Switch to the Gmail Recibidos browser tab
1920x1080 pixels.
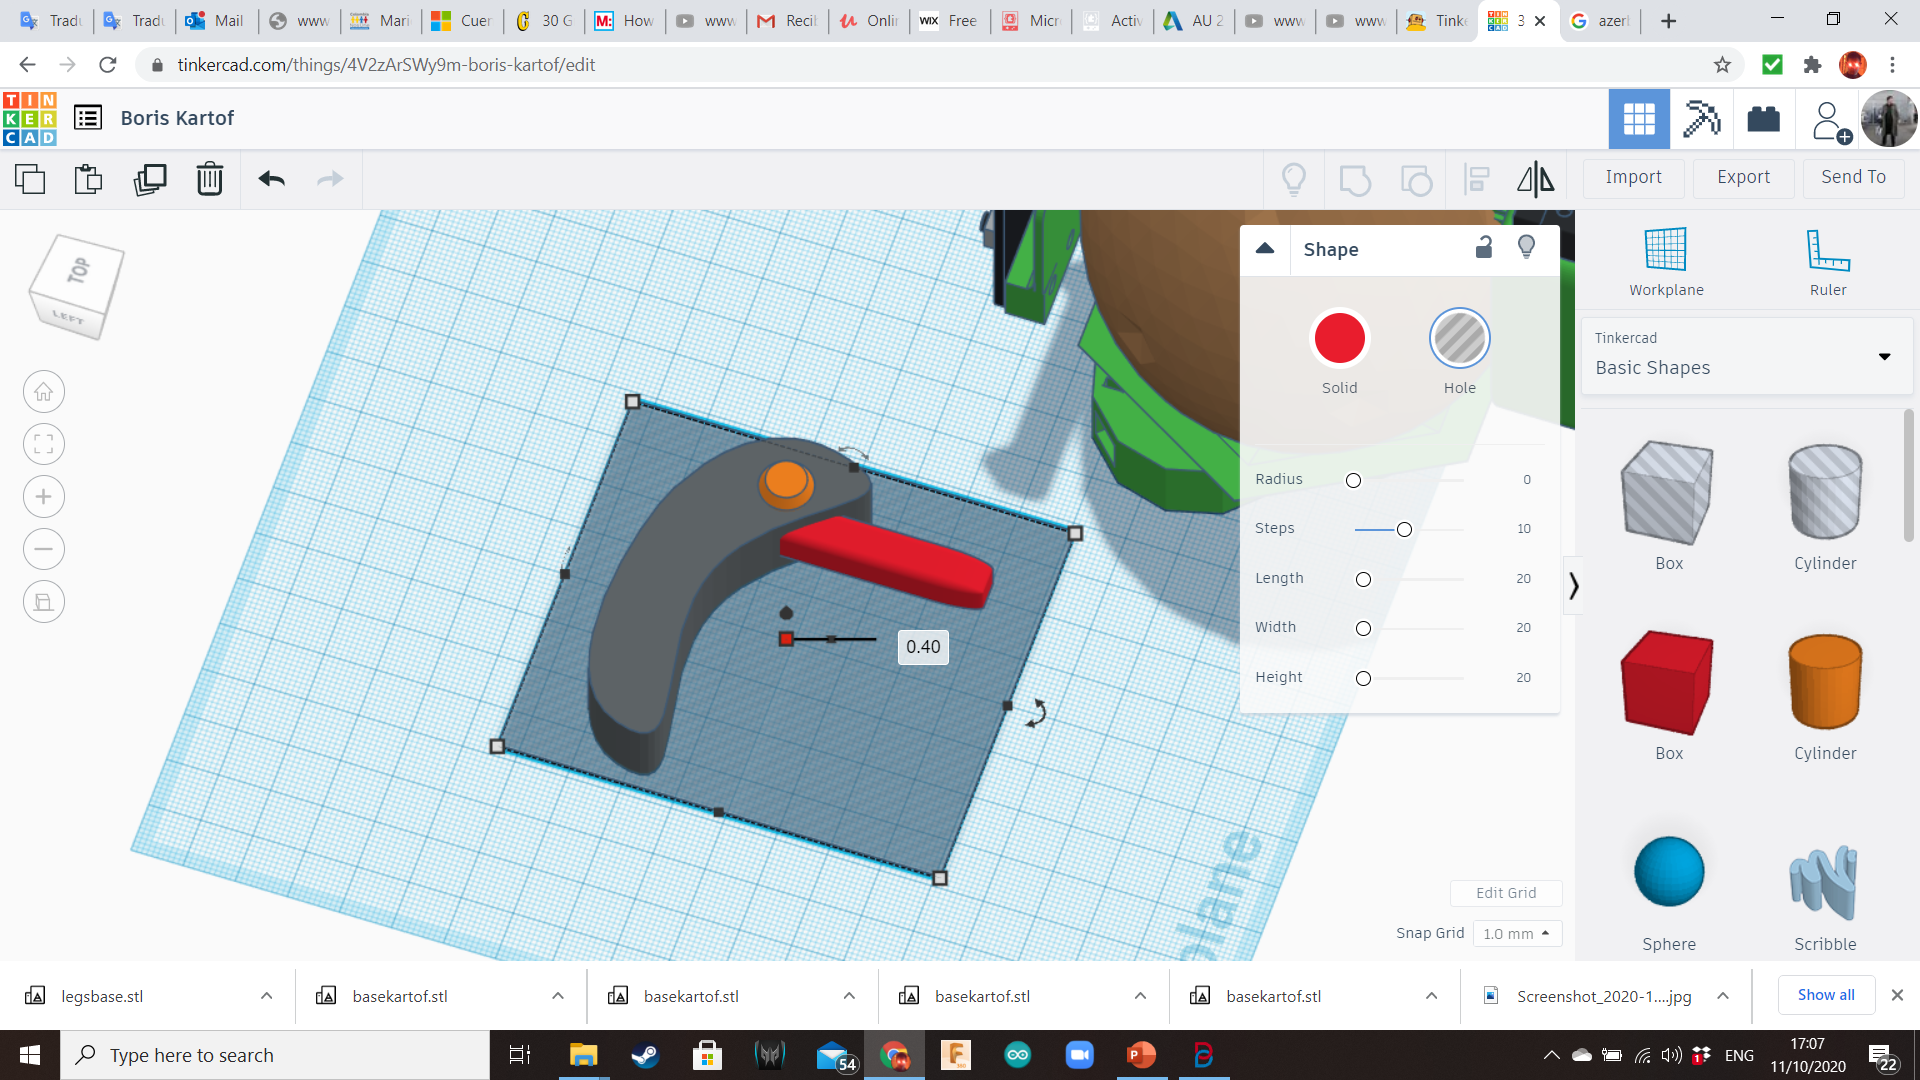coord(787,20)
